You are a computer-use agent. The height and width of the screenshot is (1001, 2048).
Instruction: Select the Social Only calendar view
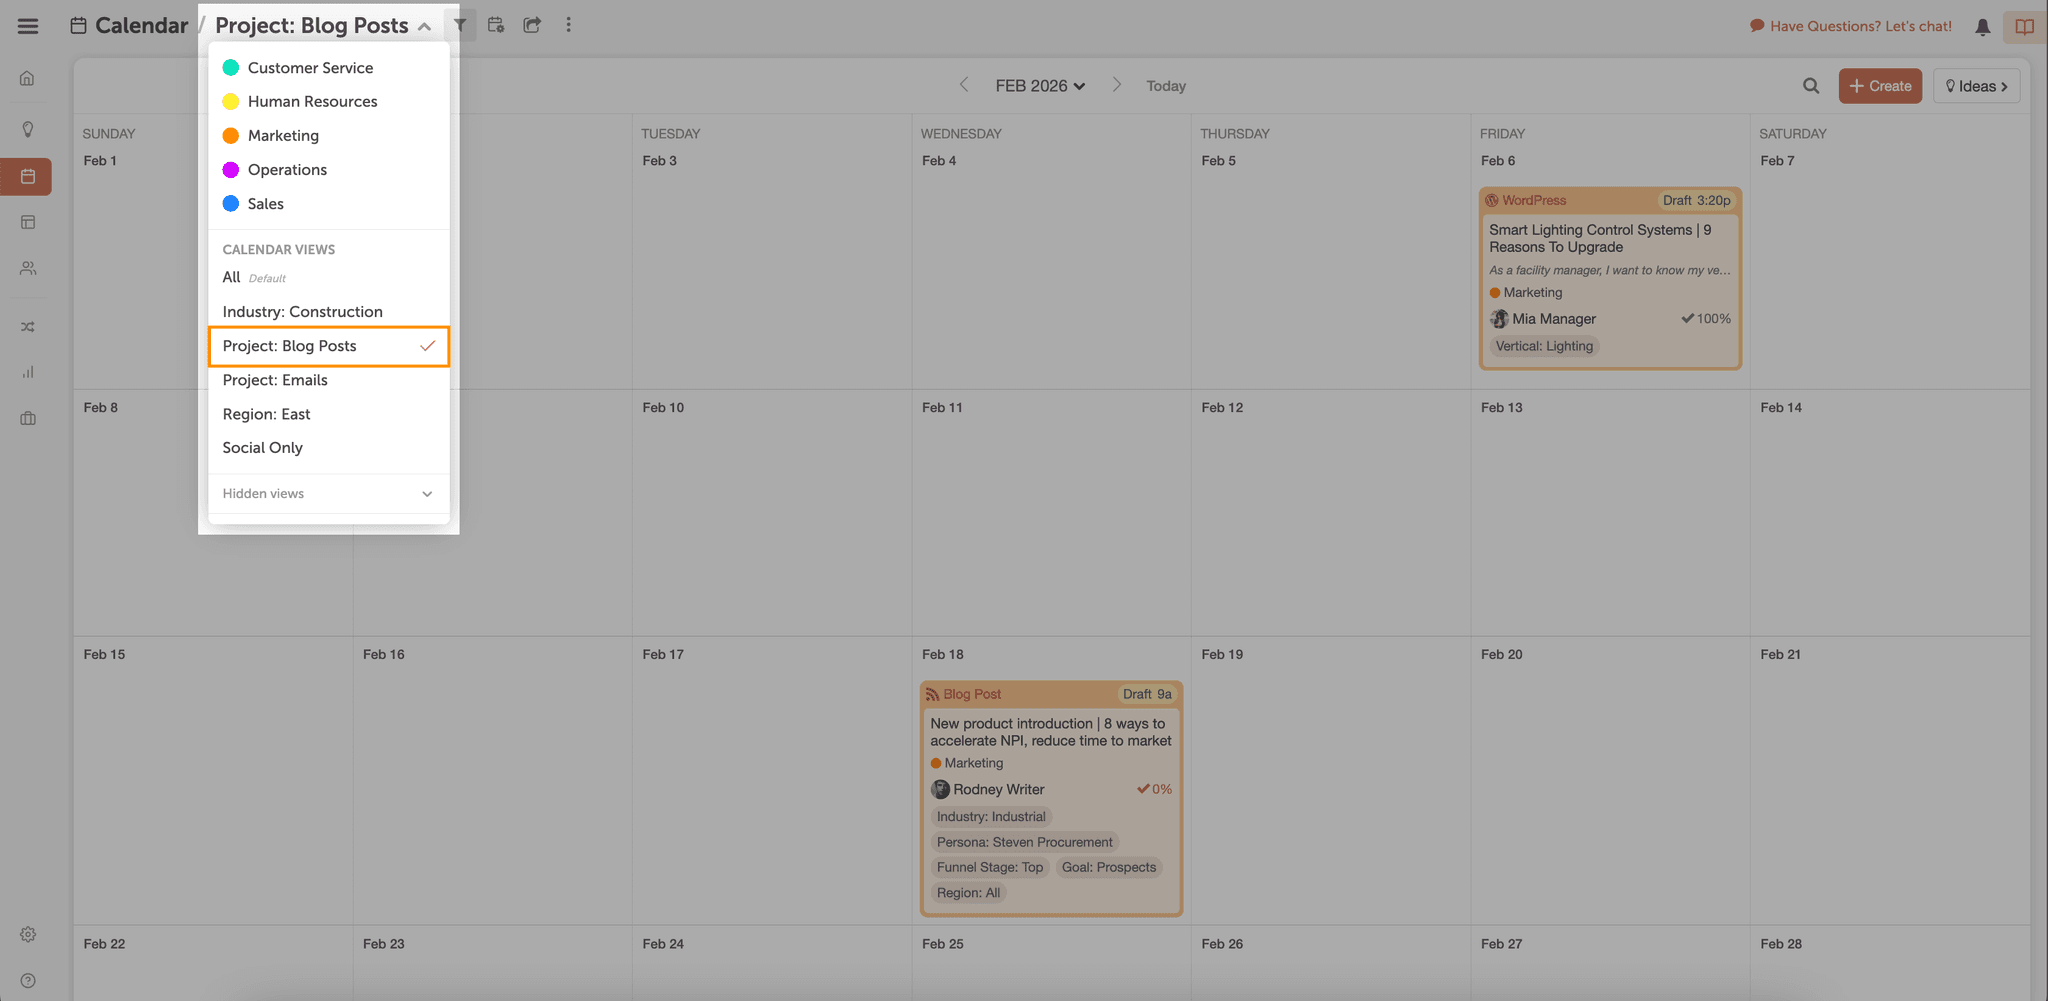pos(262,447)
